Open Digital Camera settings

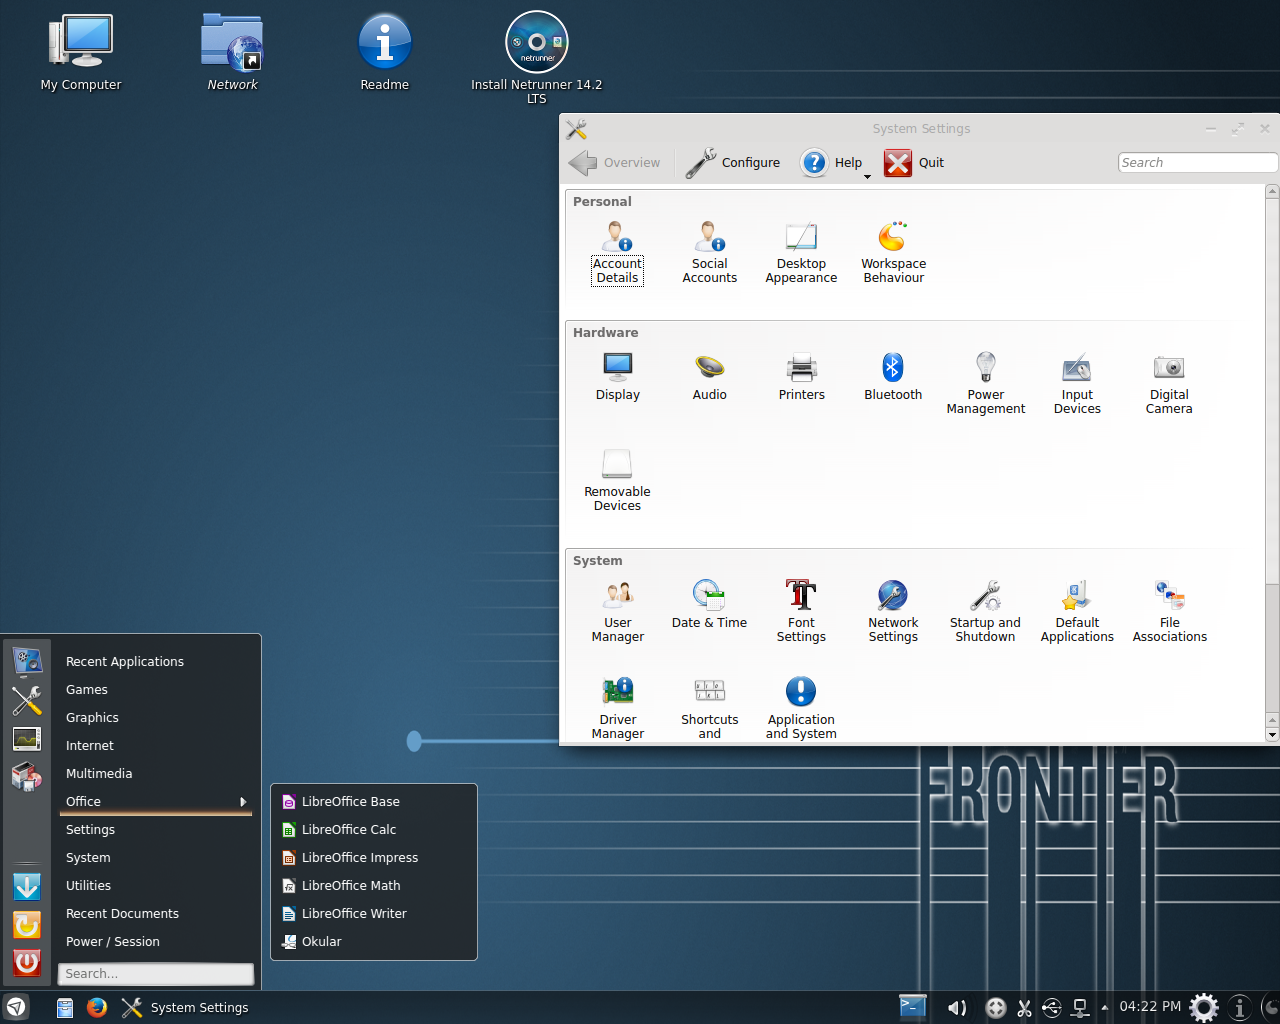(x=1169, y=383)
